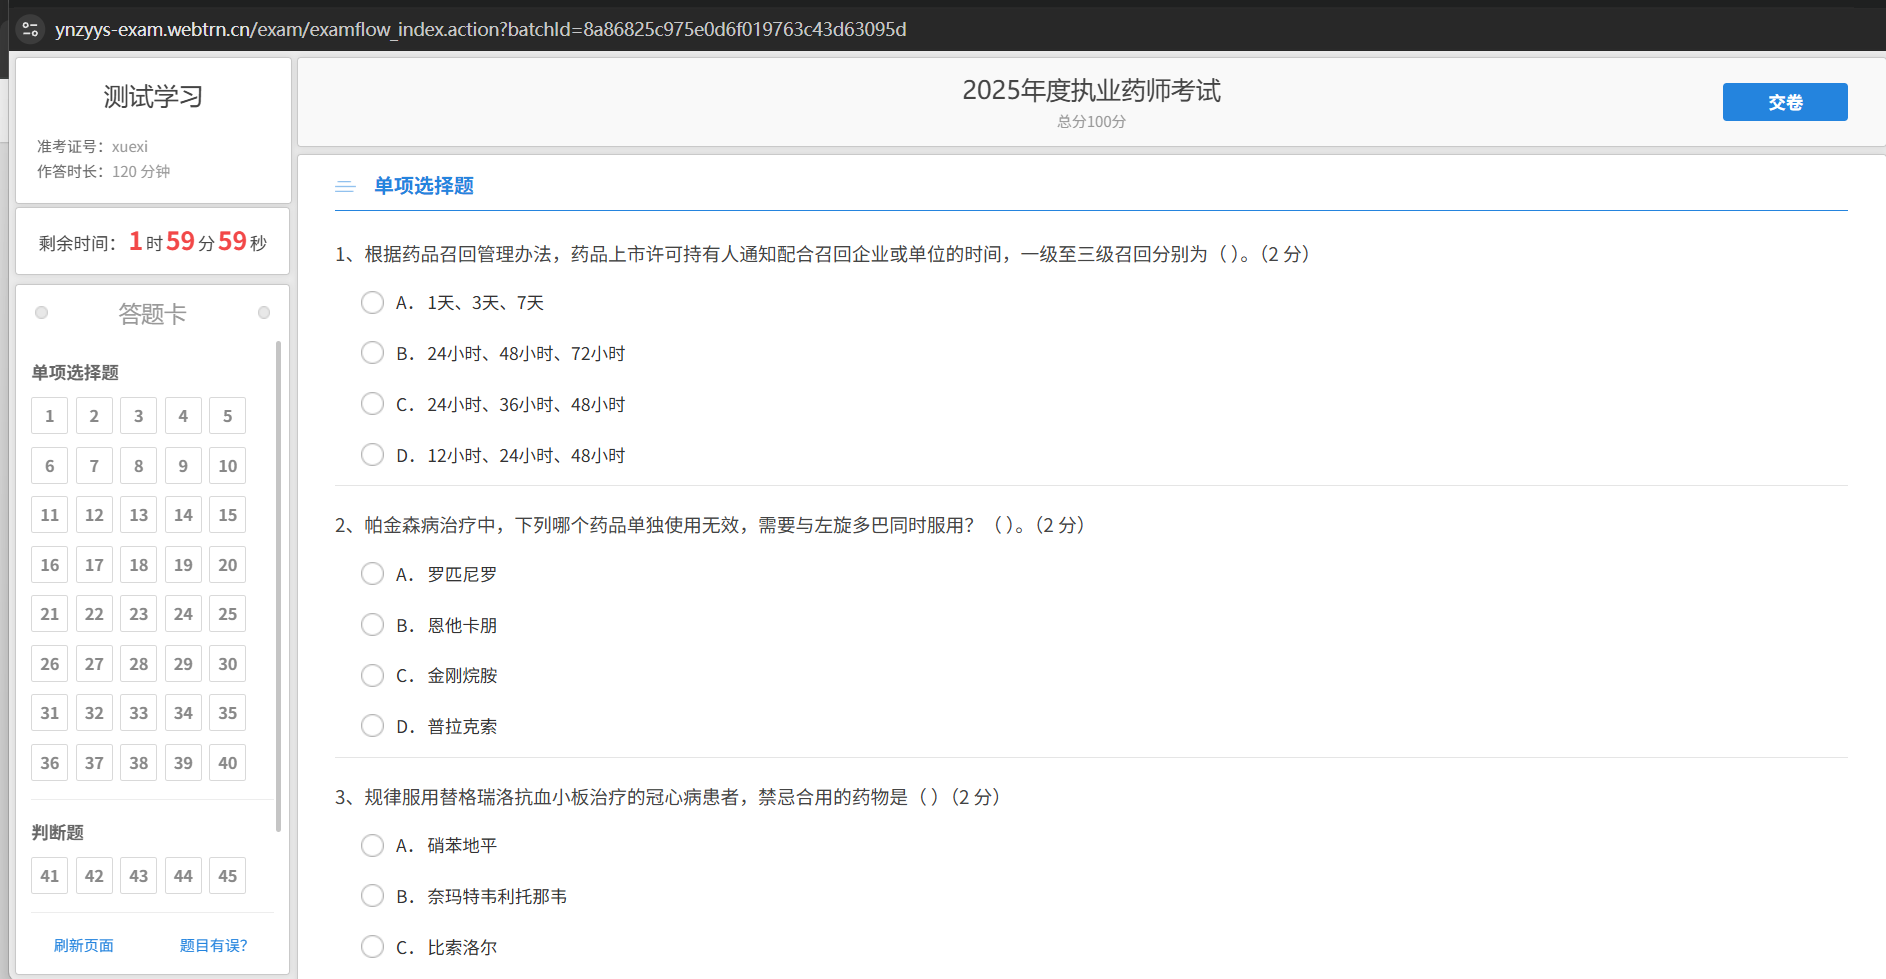Image resolution: width=1886 pixels, height=979 pixels.
Task: Click the 交卷 submit button
Action: click(x=1784, y=102)
